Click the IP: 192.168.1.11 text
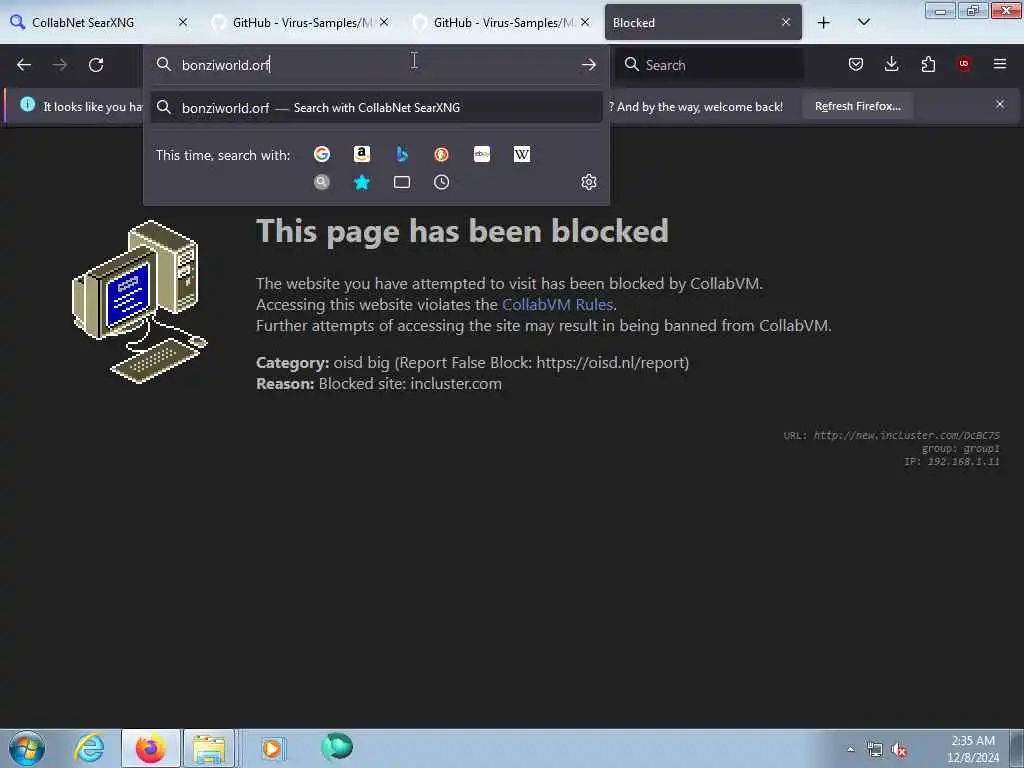The height and width of the screenshot is (768, 1024). [x=952, y=462]
